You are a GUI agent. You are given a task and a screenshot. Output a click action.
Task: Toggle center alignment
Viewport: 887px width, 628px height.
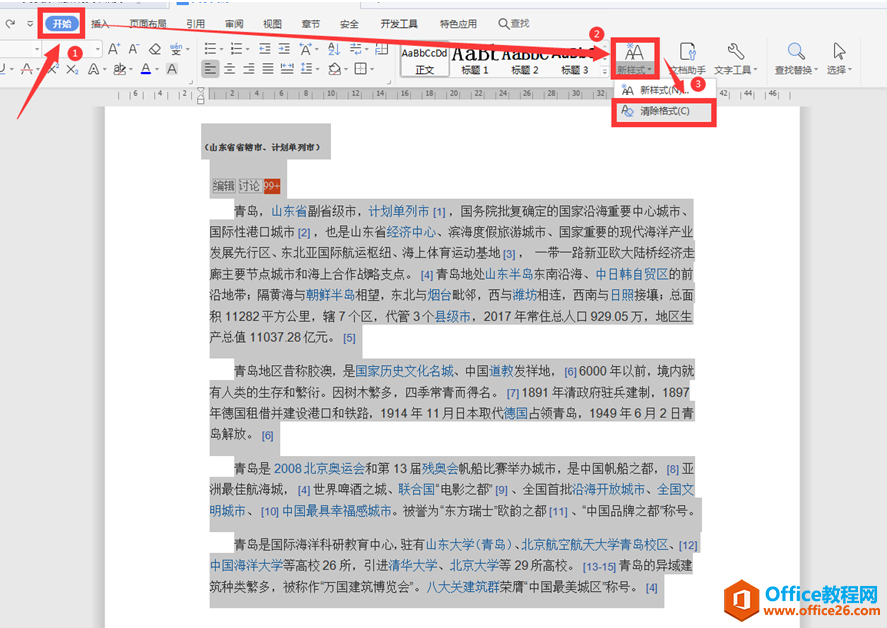pos(230,69)
